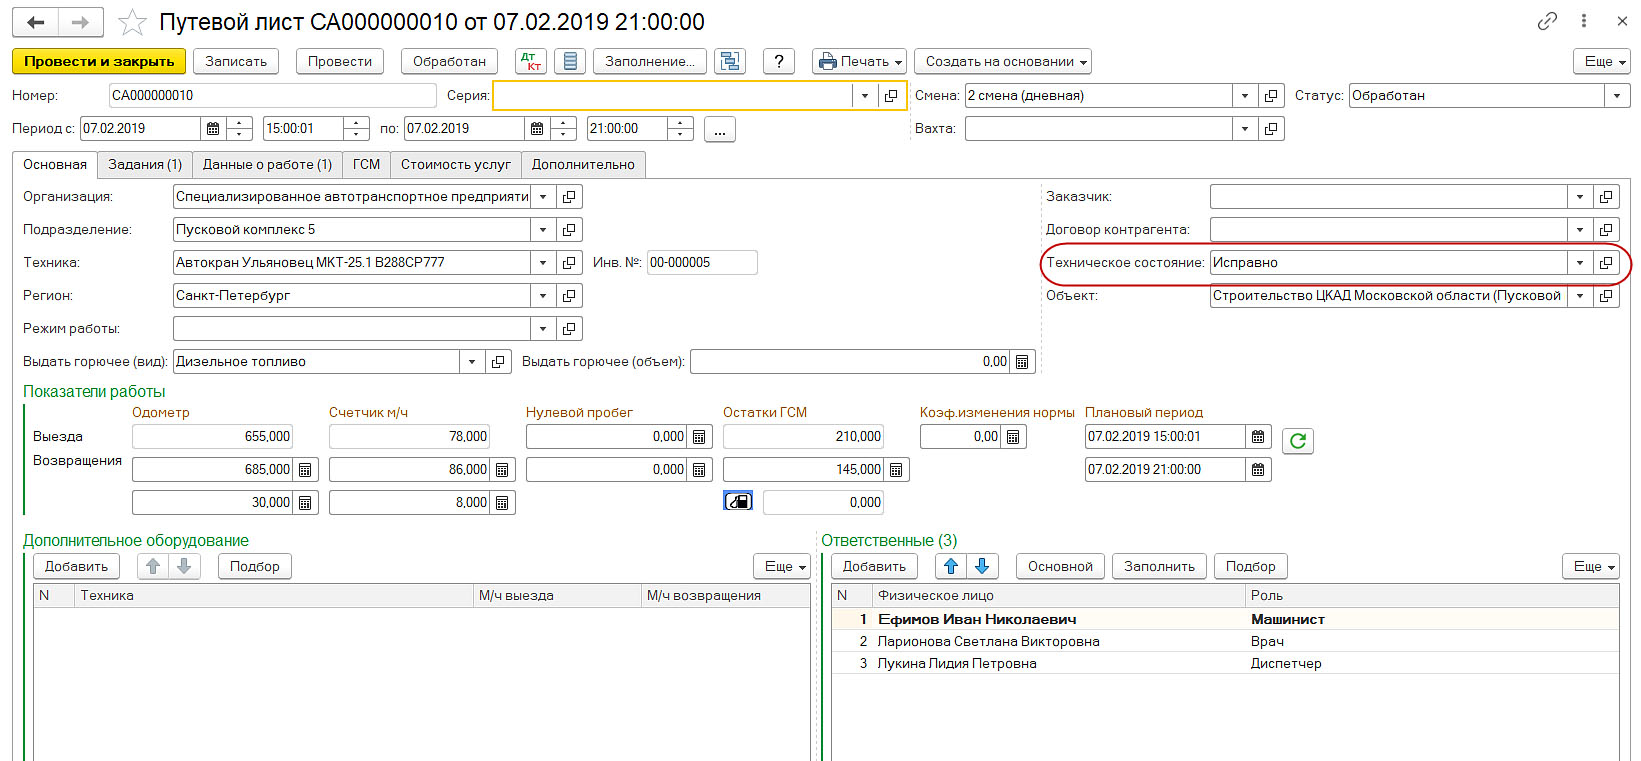Click Добавить in Дополнительное оборудование
The height and width of the screenshot is (761, 1641).
click(x=76, y=566)
